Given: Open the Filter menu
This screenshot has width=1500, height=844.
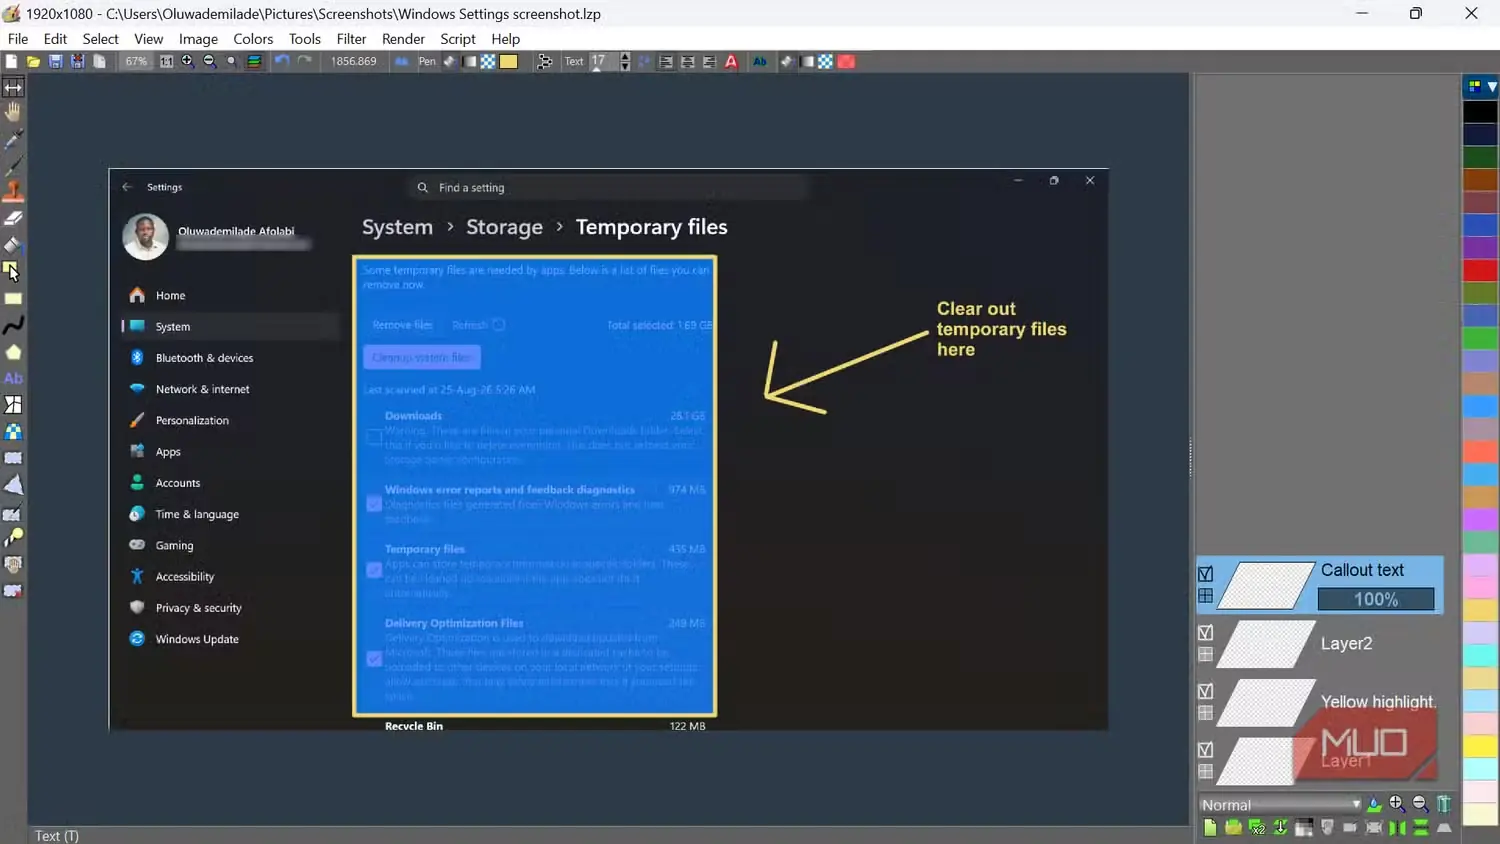Looking at the screenshot, I should pos(351,39).
